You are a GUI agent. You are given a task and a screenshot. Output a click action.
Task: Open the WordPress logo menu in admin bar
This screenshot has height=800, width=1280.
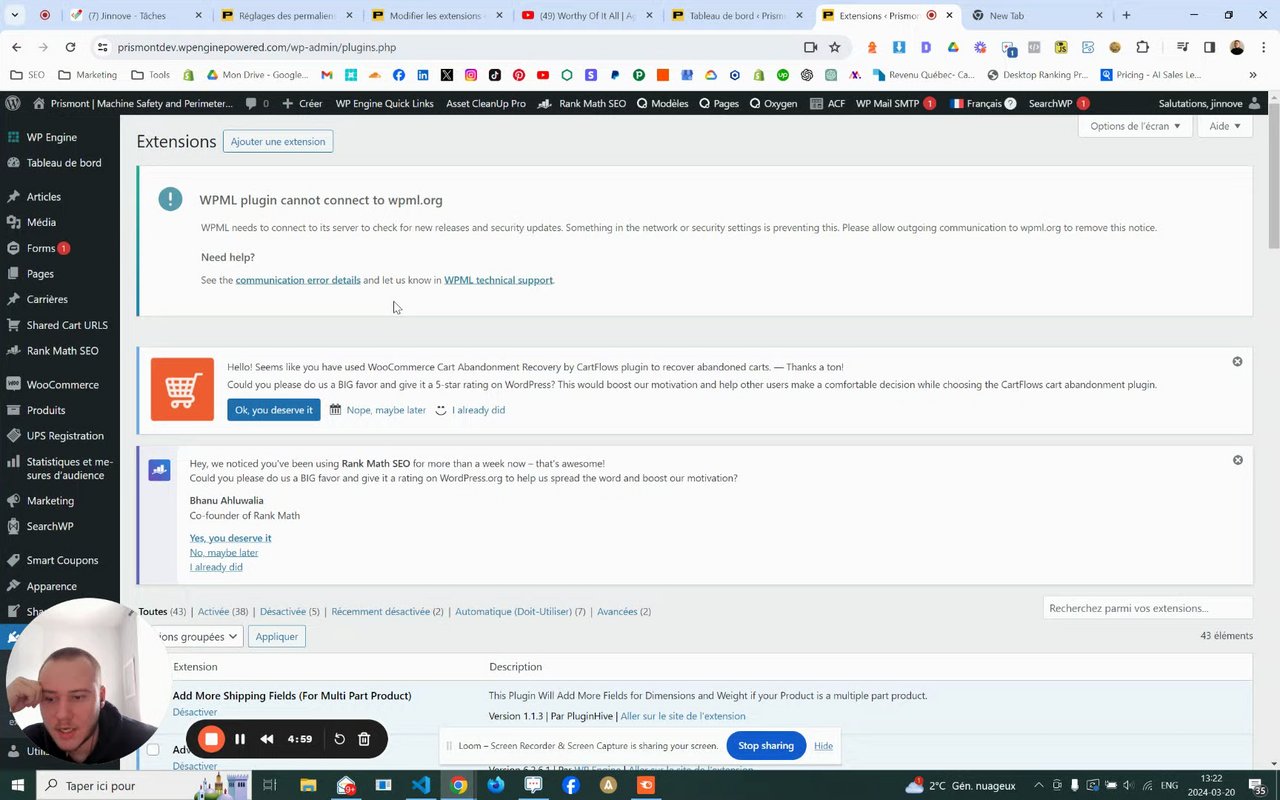13,103
